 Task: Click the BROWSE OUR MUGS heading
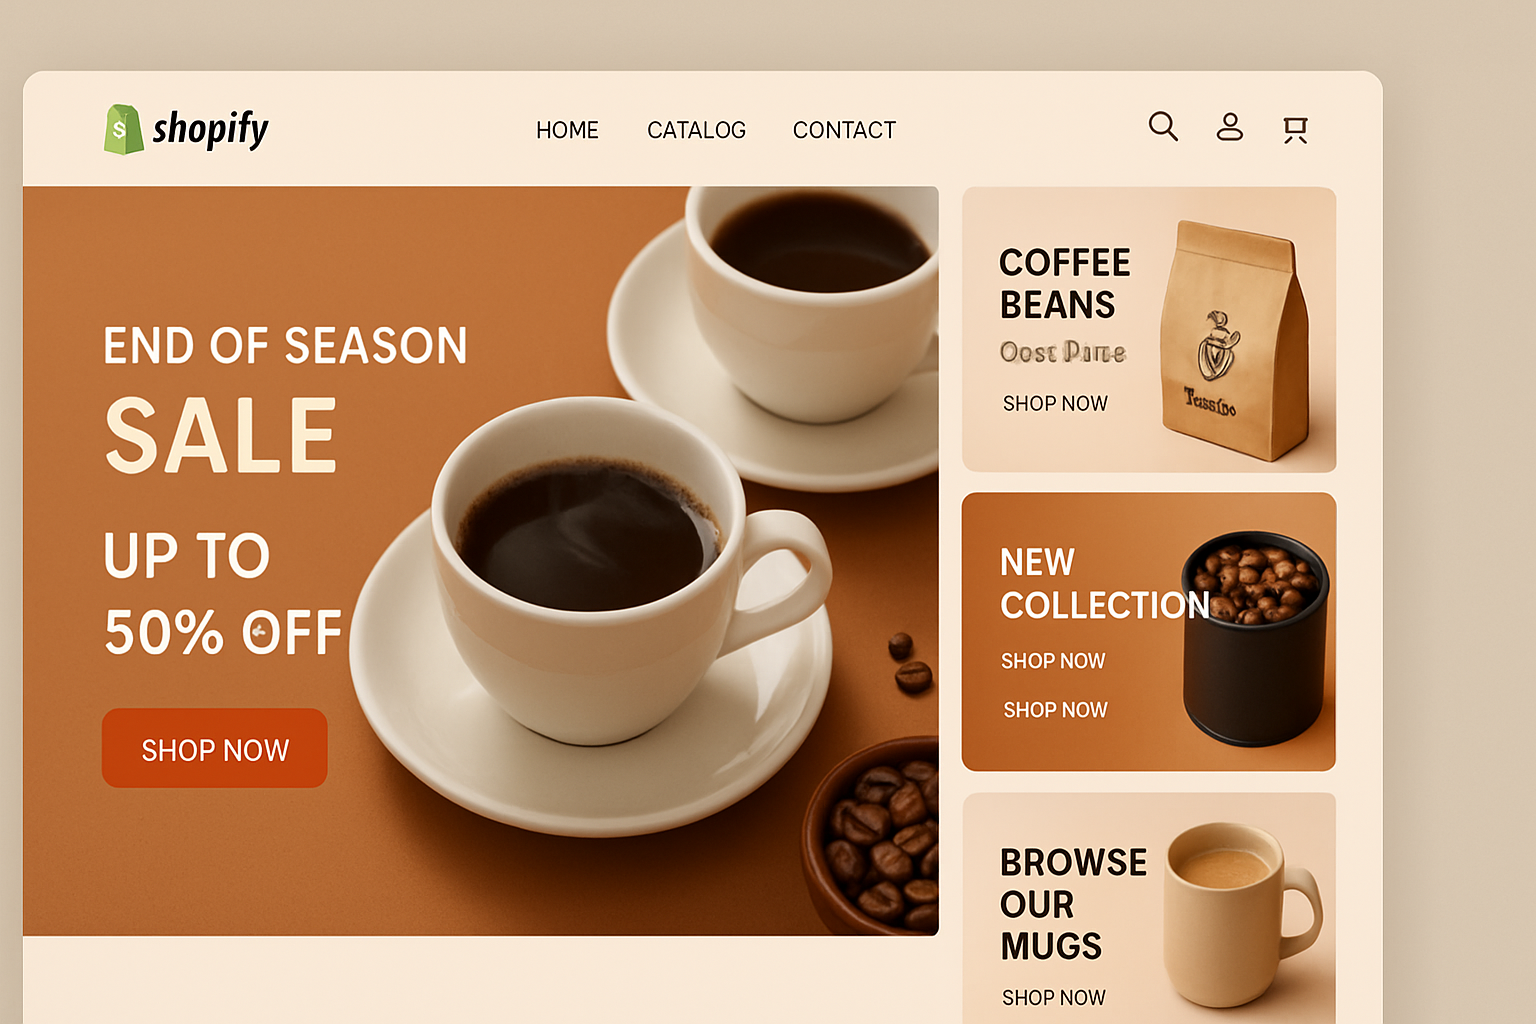click(1073, 904)
